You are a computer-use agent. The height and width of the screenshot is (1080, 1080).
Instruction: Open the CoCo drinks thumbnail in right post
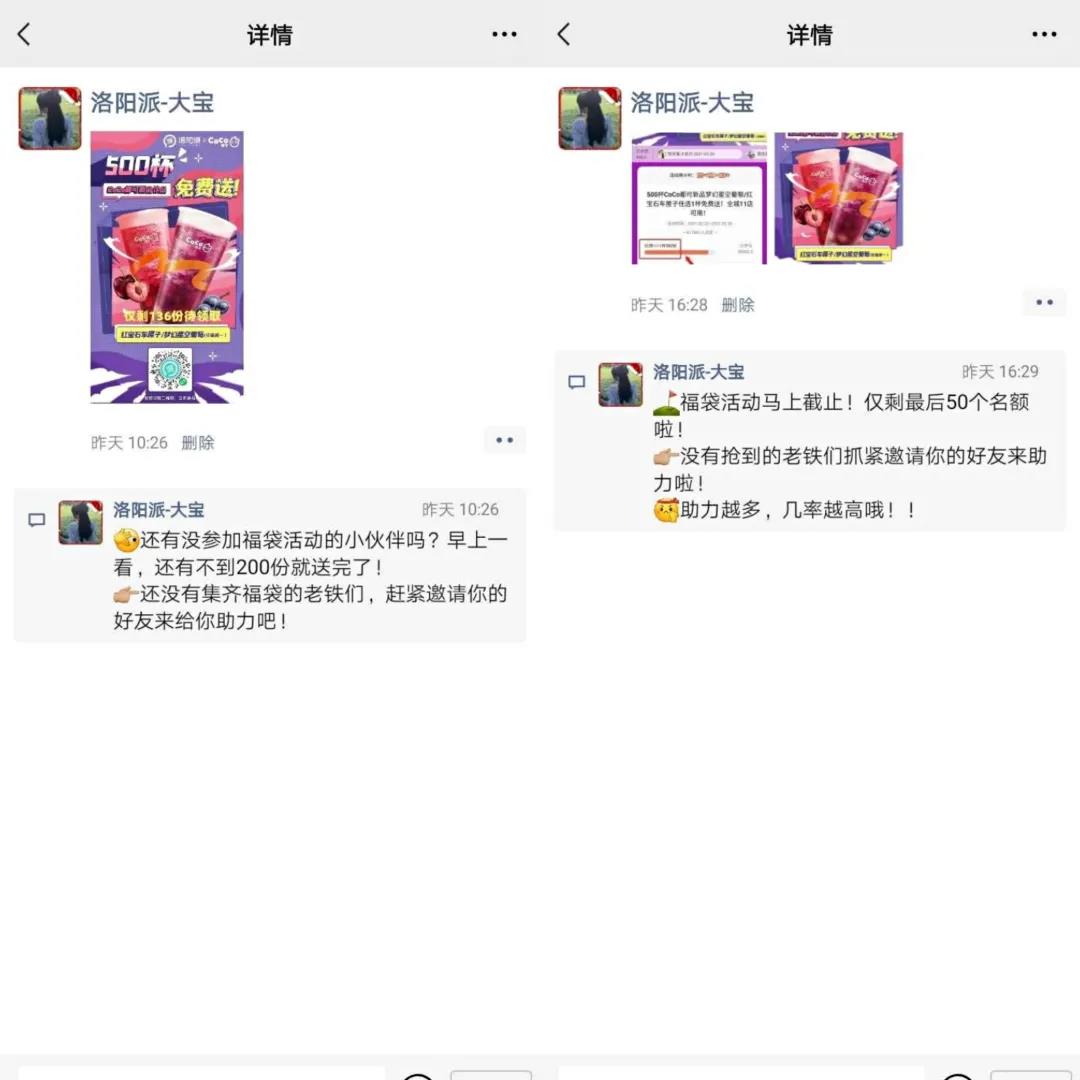(838, 198)
